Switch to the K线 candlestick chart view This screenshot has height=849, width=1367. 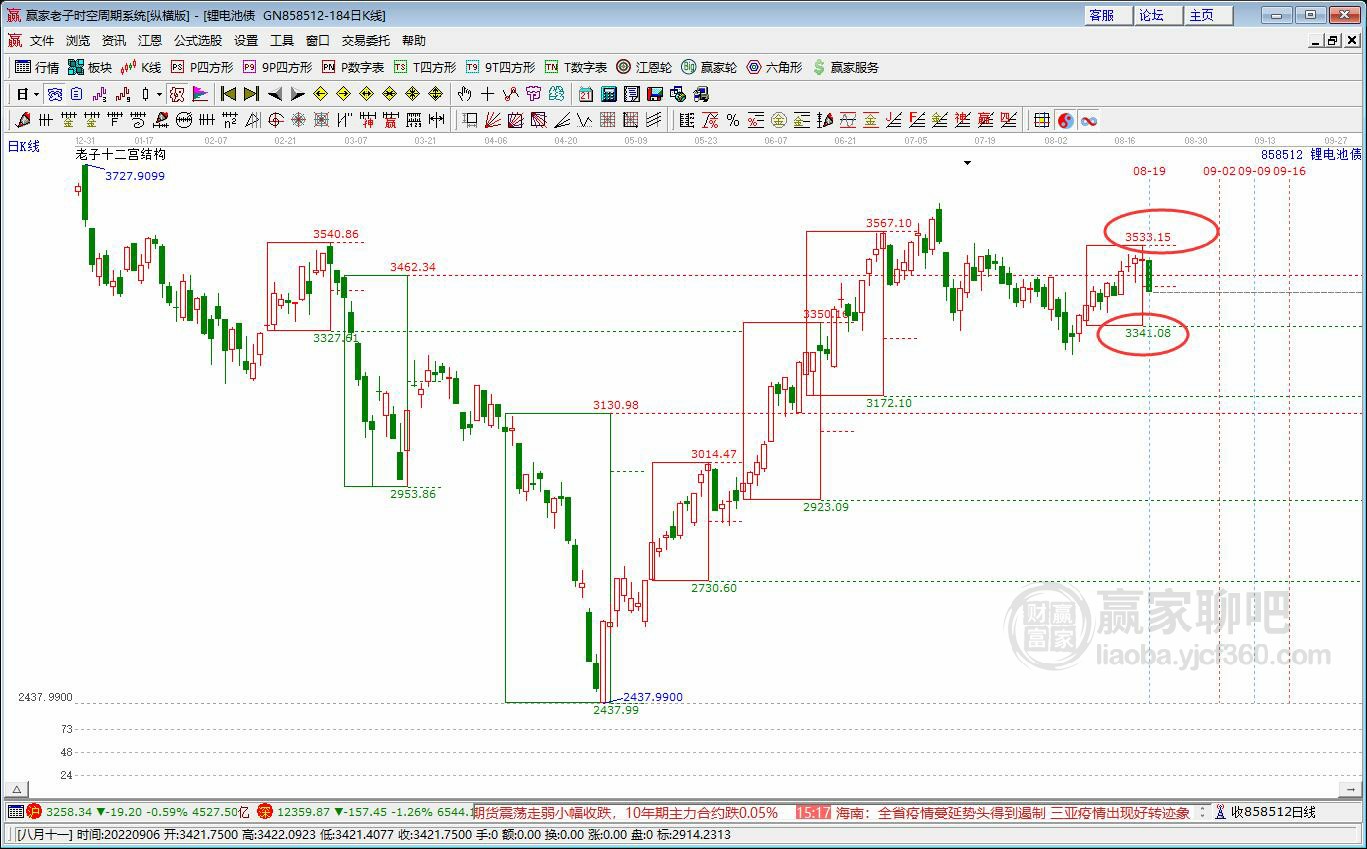(x=141, y=67)
